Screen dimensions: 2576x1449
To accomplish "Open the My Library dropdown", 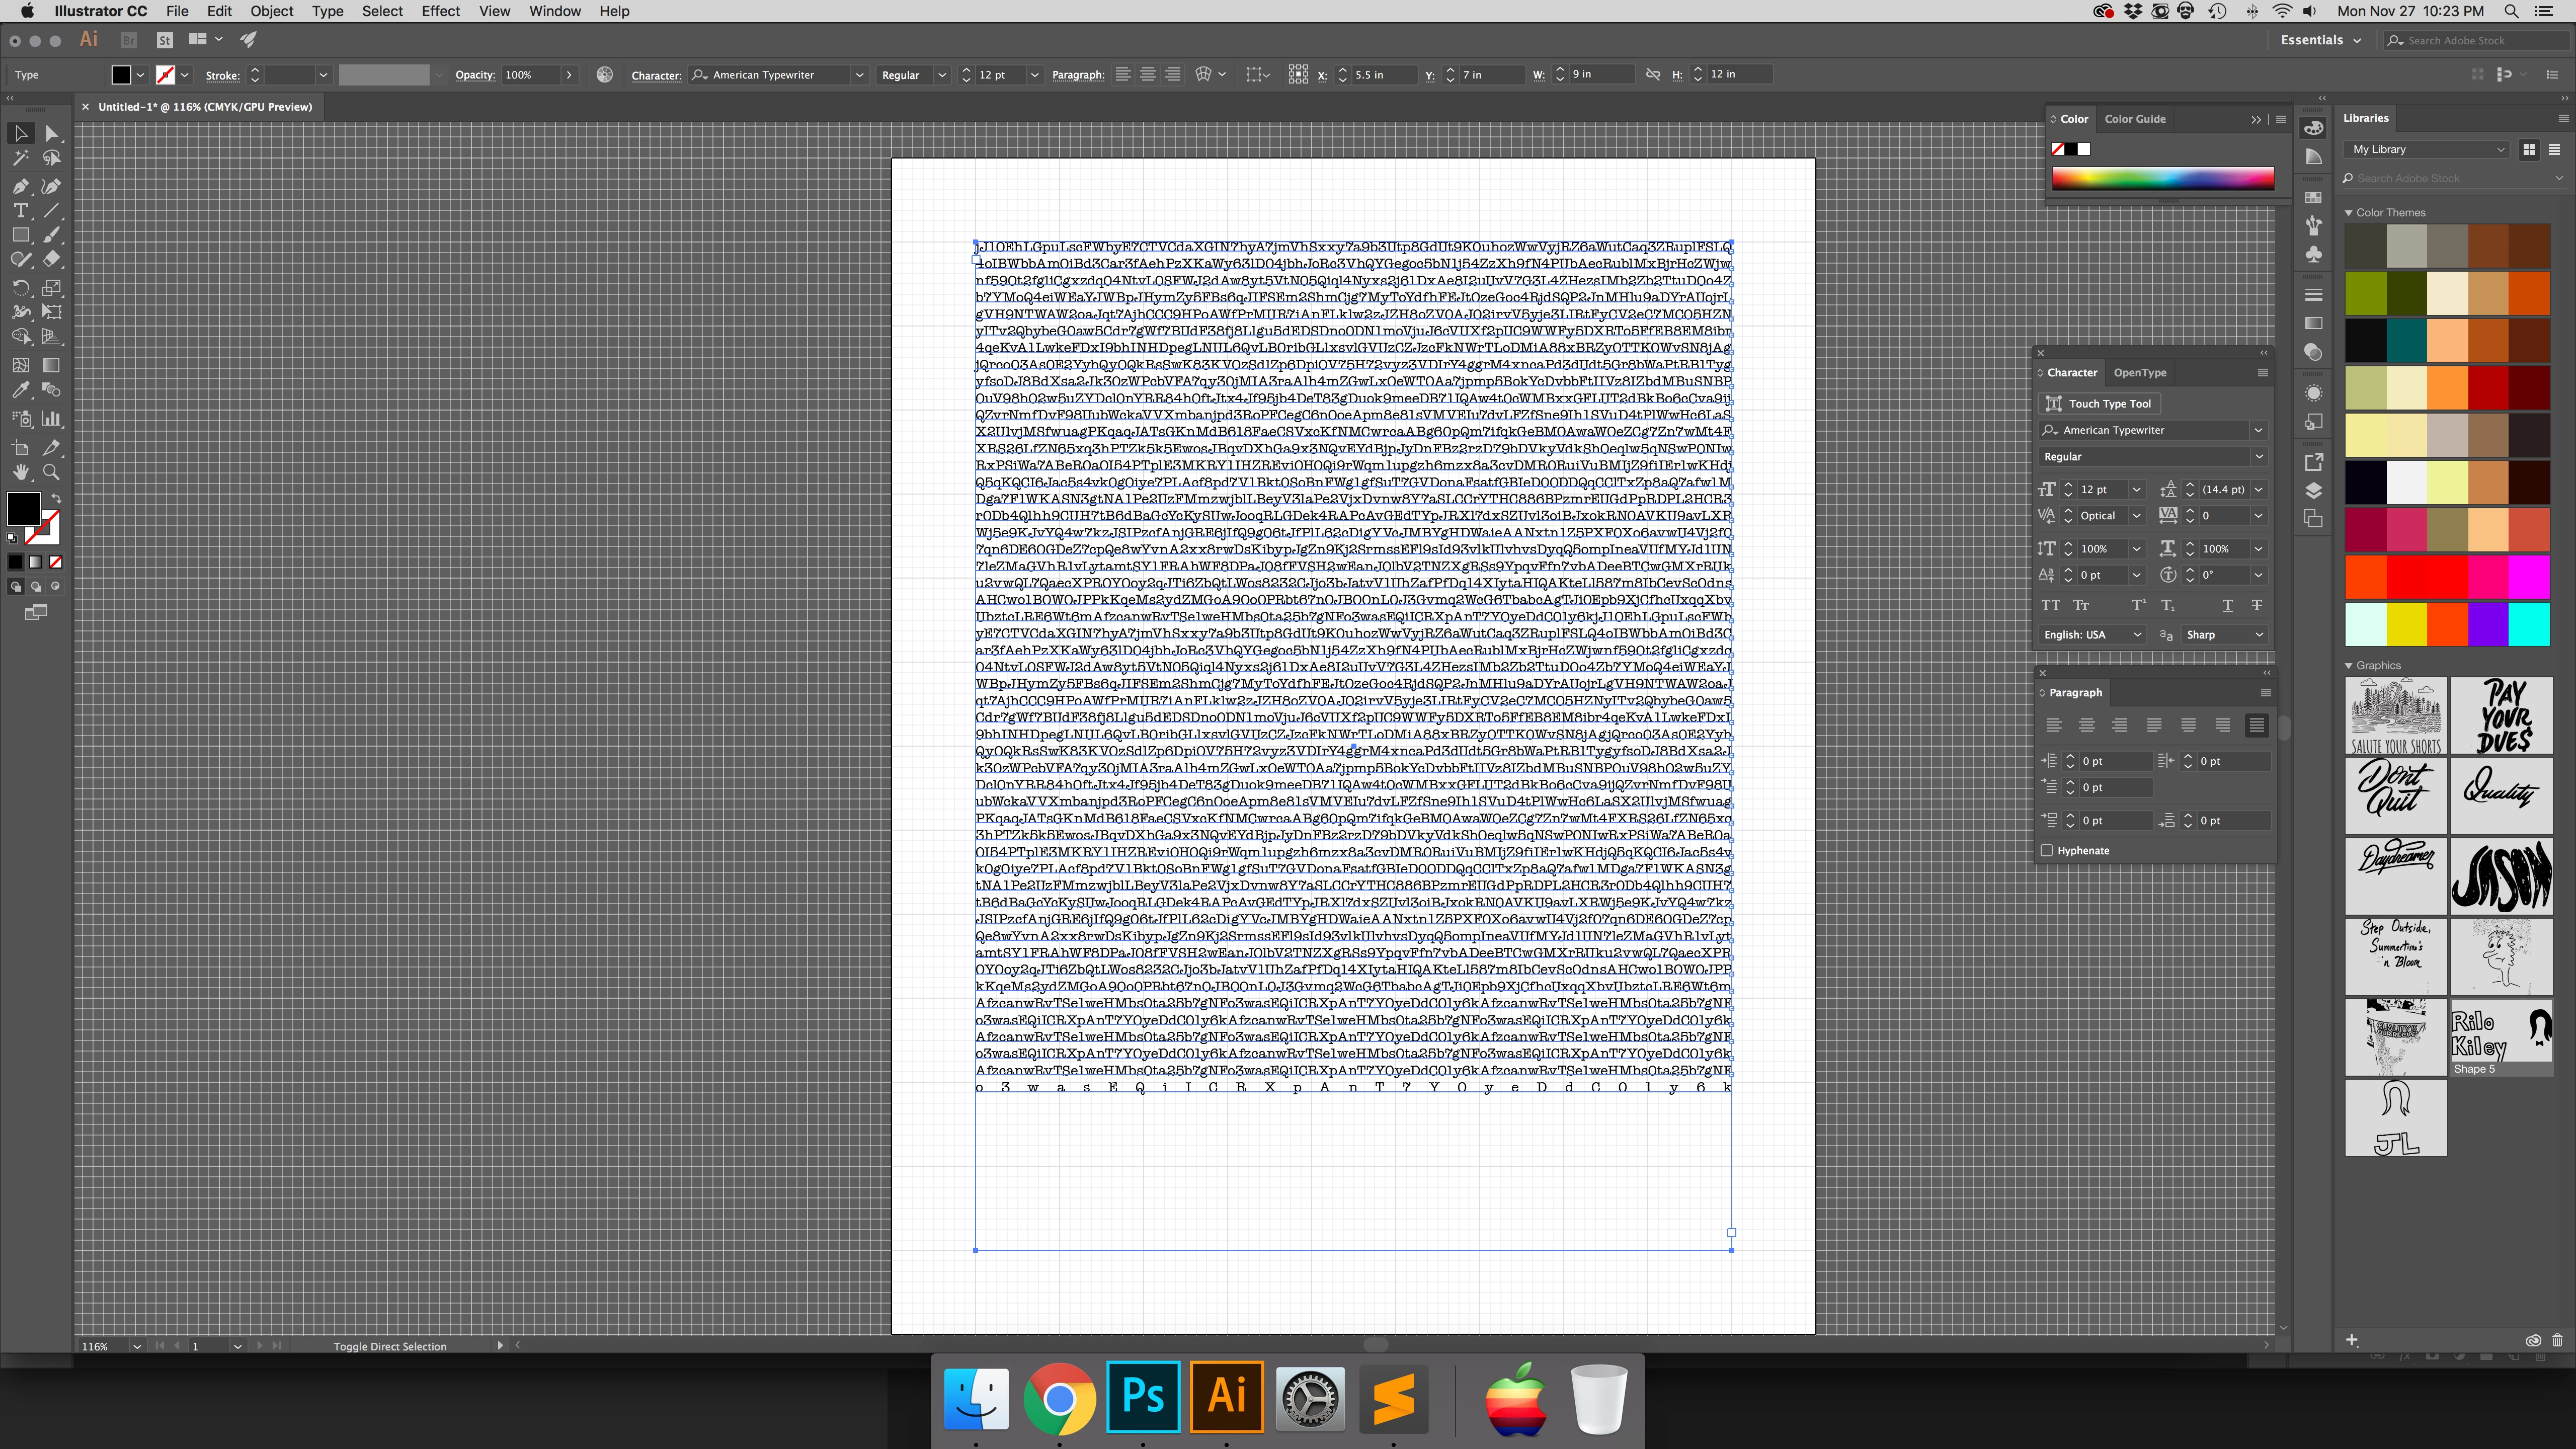I will pos(2427,149).
